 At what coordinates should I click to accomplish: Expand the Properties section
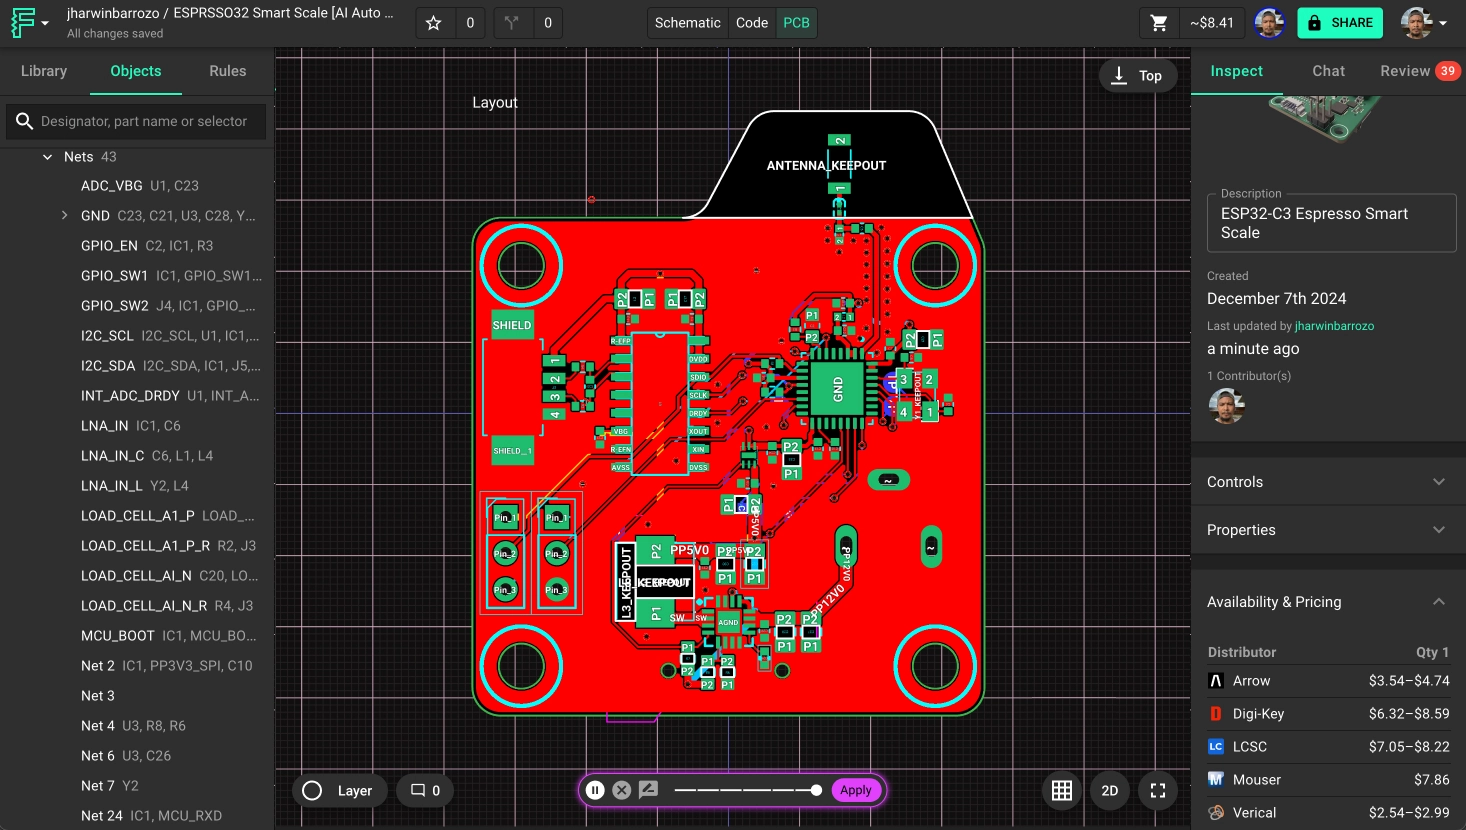click(x=1439, y=530)
